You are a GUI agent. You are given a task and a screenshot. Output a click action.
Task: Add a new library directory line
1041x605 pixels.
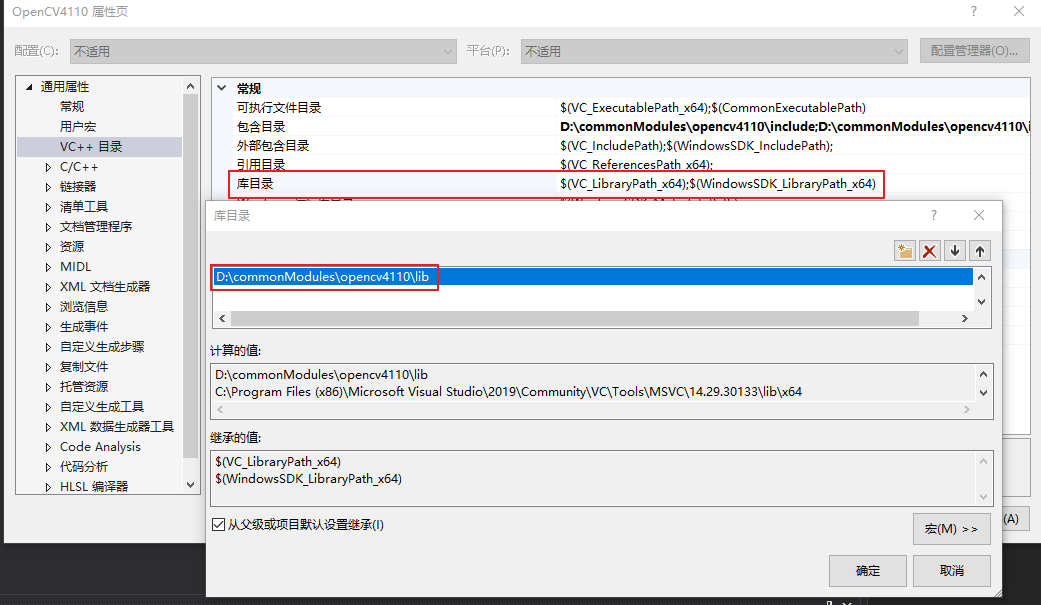click(904, 250)
